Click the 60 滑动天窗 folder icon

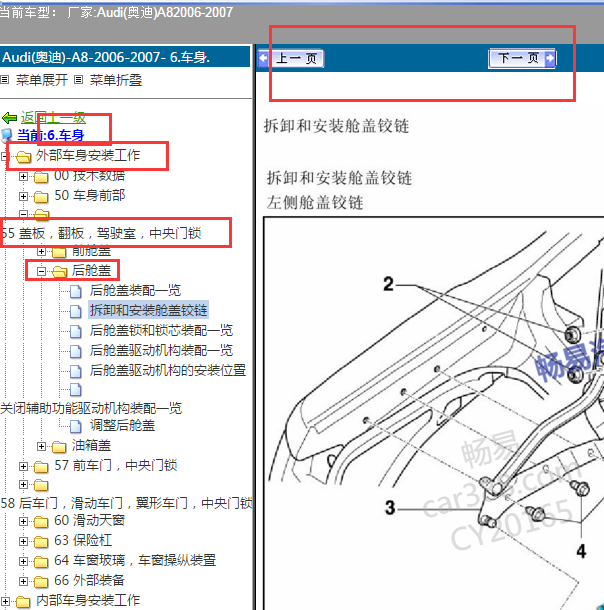(41, 522)
